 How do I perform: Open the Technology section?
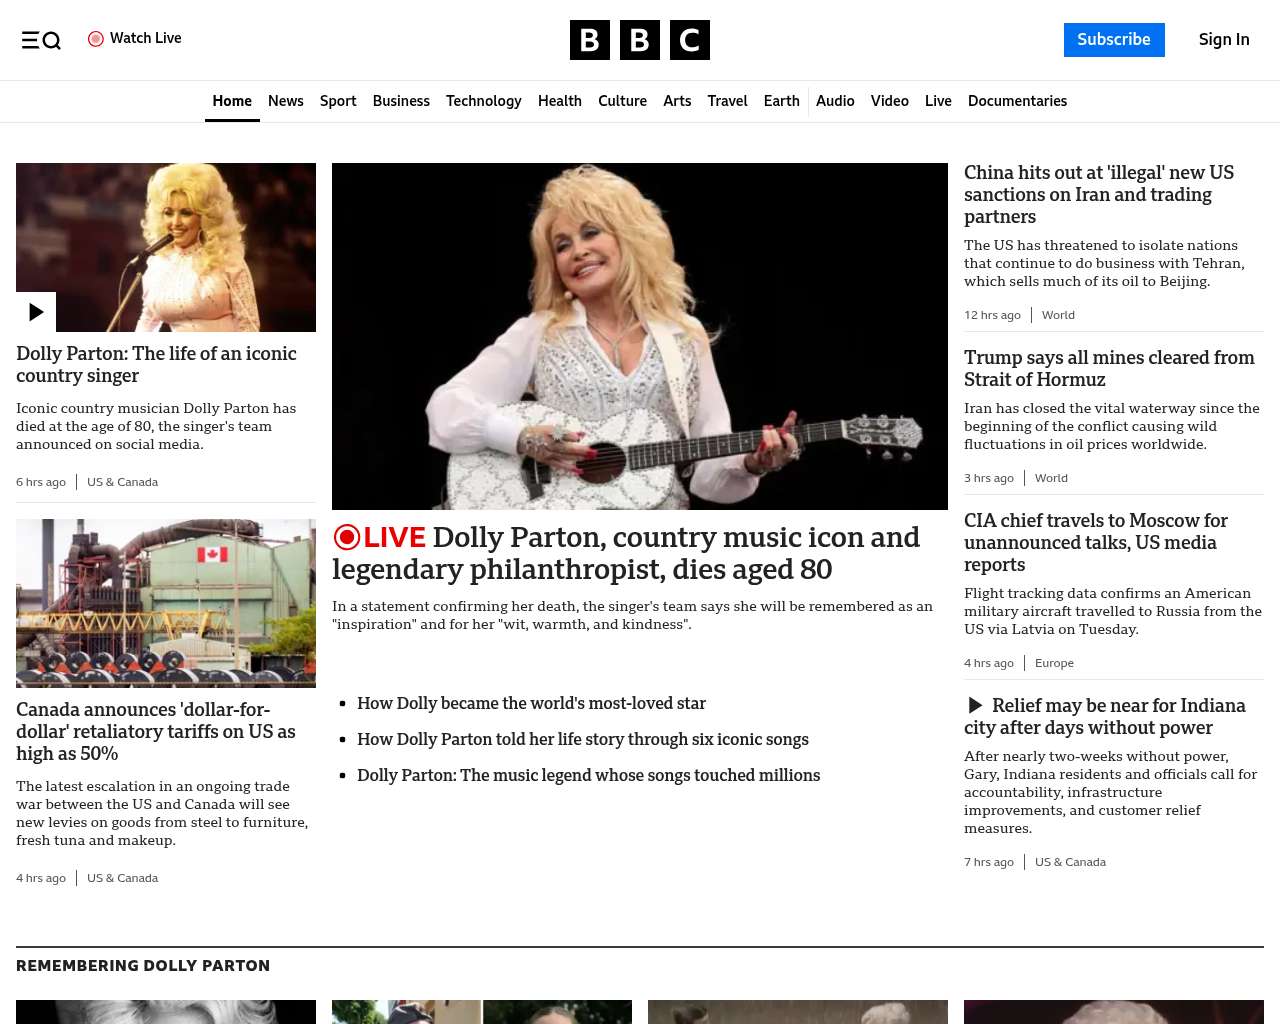484,101
